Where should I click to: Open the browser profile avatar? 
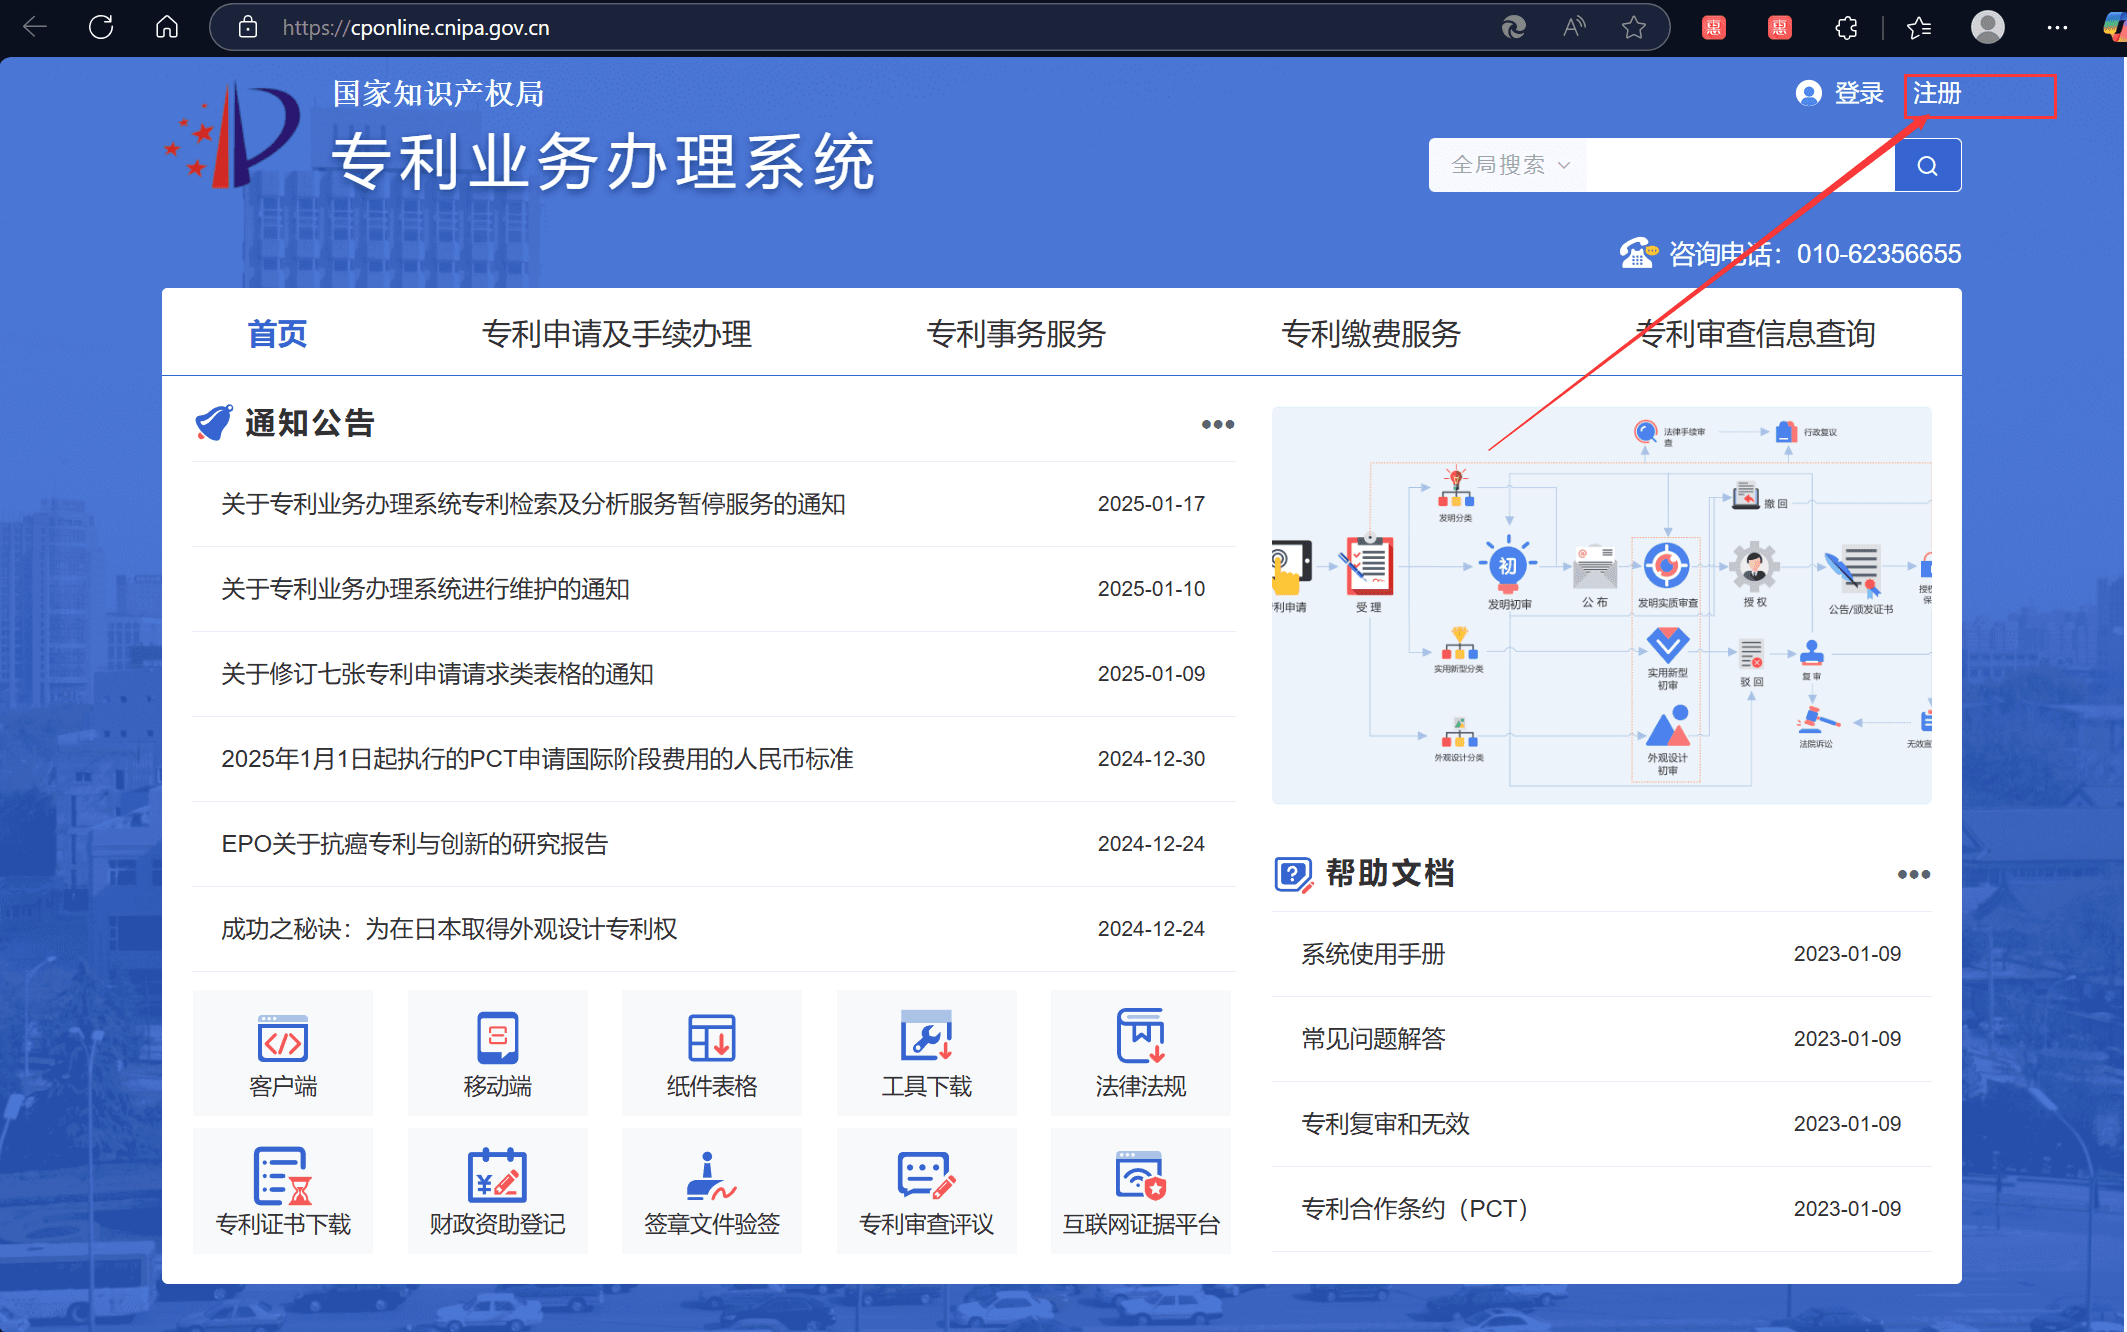coord(1987,27)
